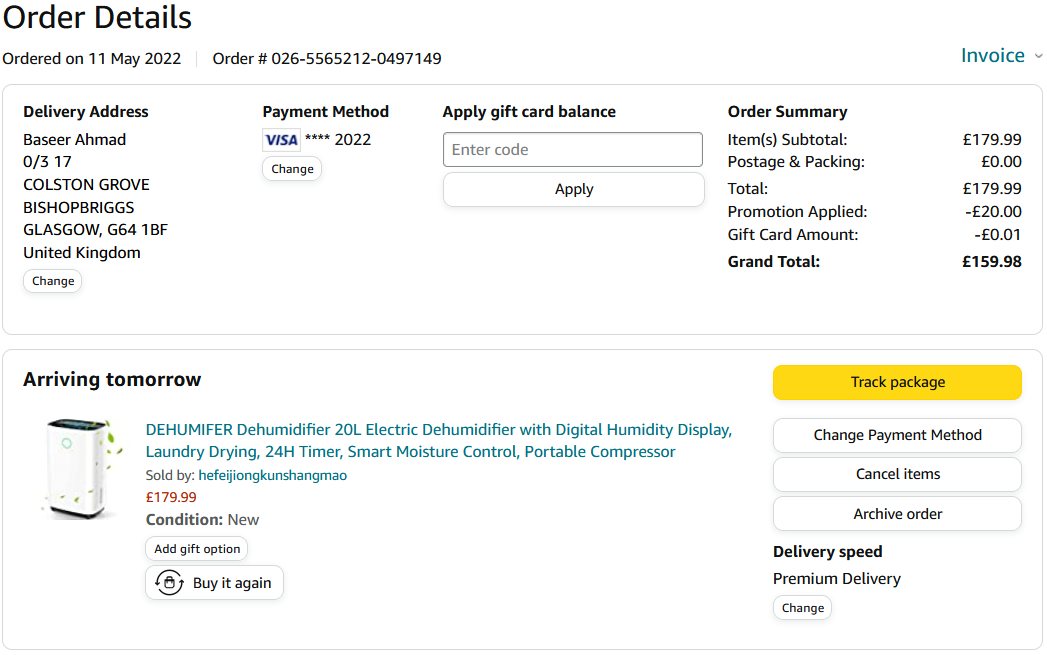Click the Buy it again cart icon

point(169,583)
